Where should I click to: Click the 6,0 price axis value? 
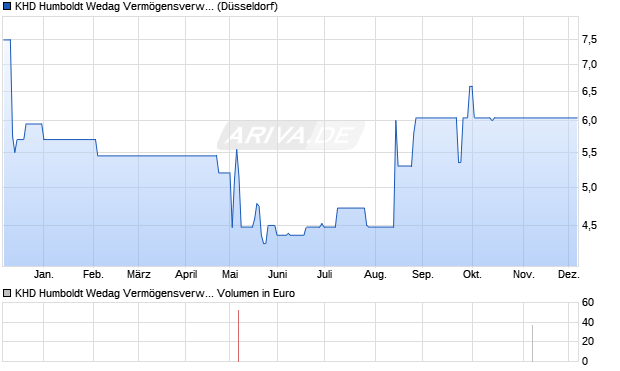[x=589, y=121]
